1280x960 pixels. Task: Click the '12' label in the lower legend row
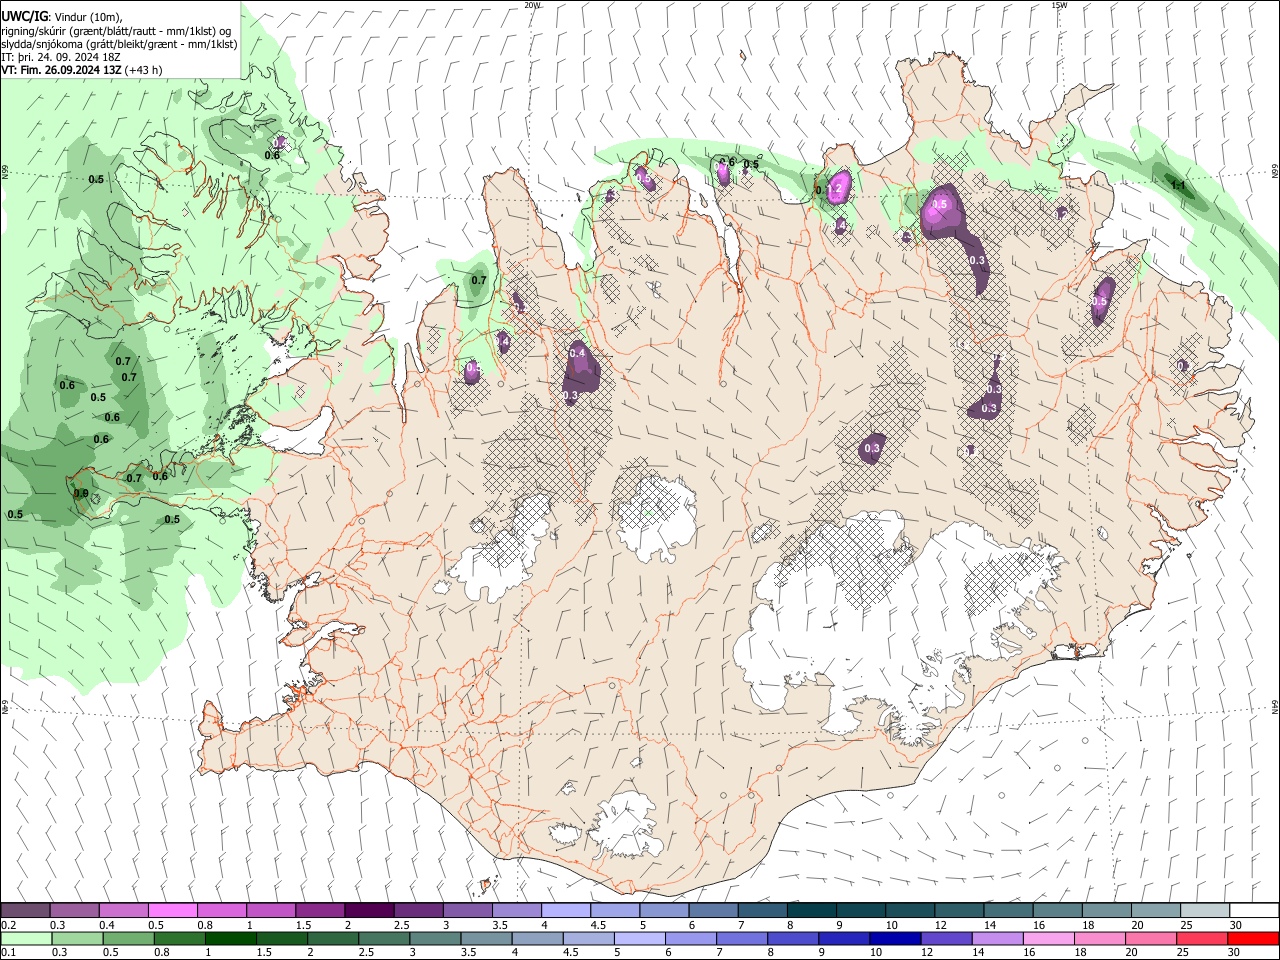[929, 952]
